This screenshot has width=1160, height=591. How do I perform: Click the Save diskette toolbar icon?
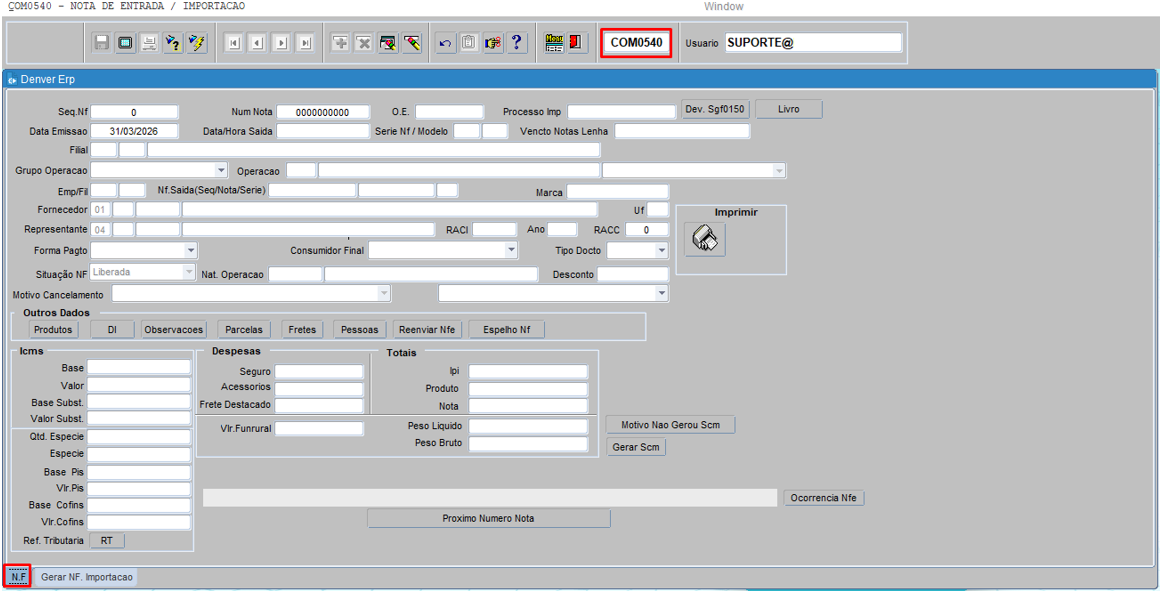click(x=101, y=43)
